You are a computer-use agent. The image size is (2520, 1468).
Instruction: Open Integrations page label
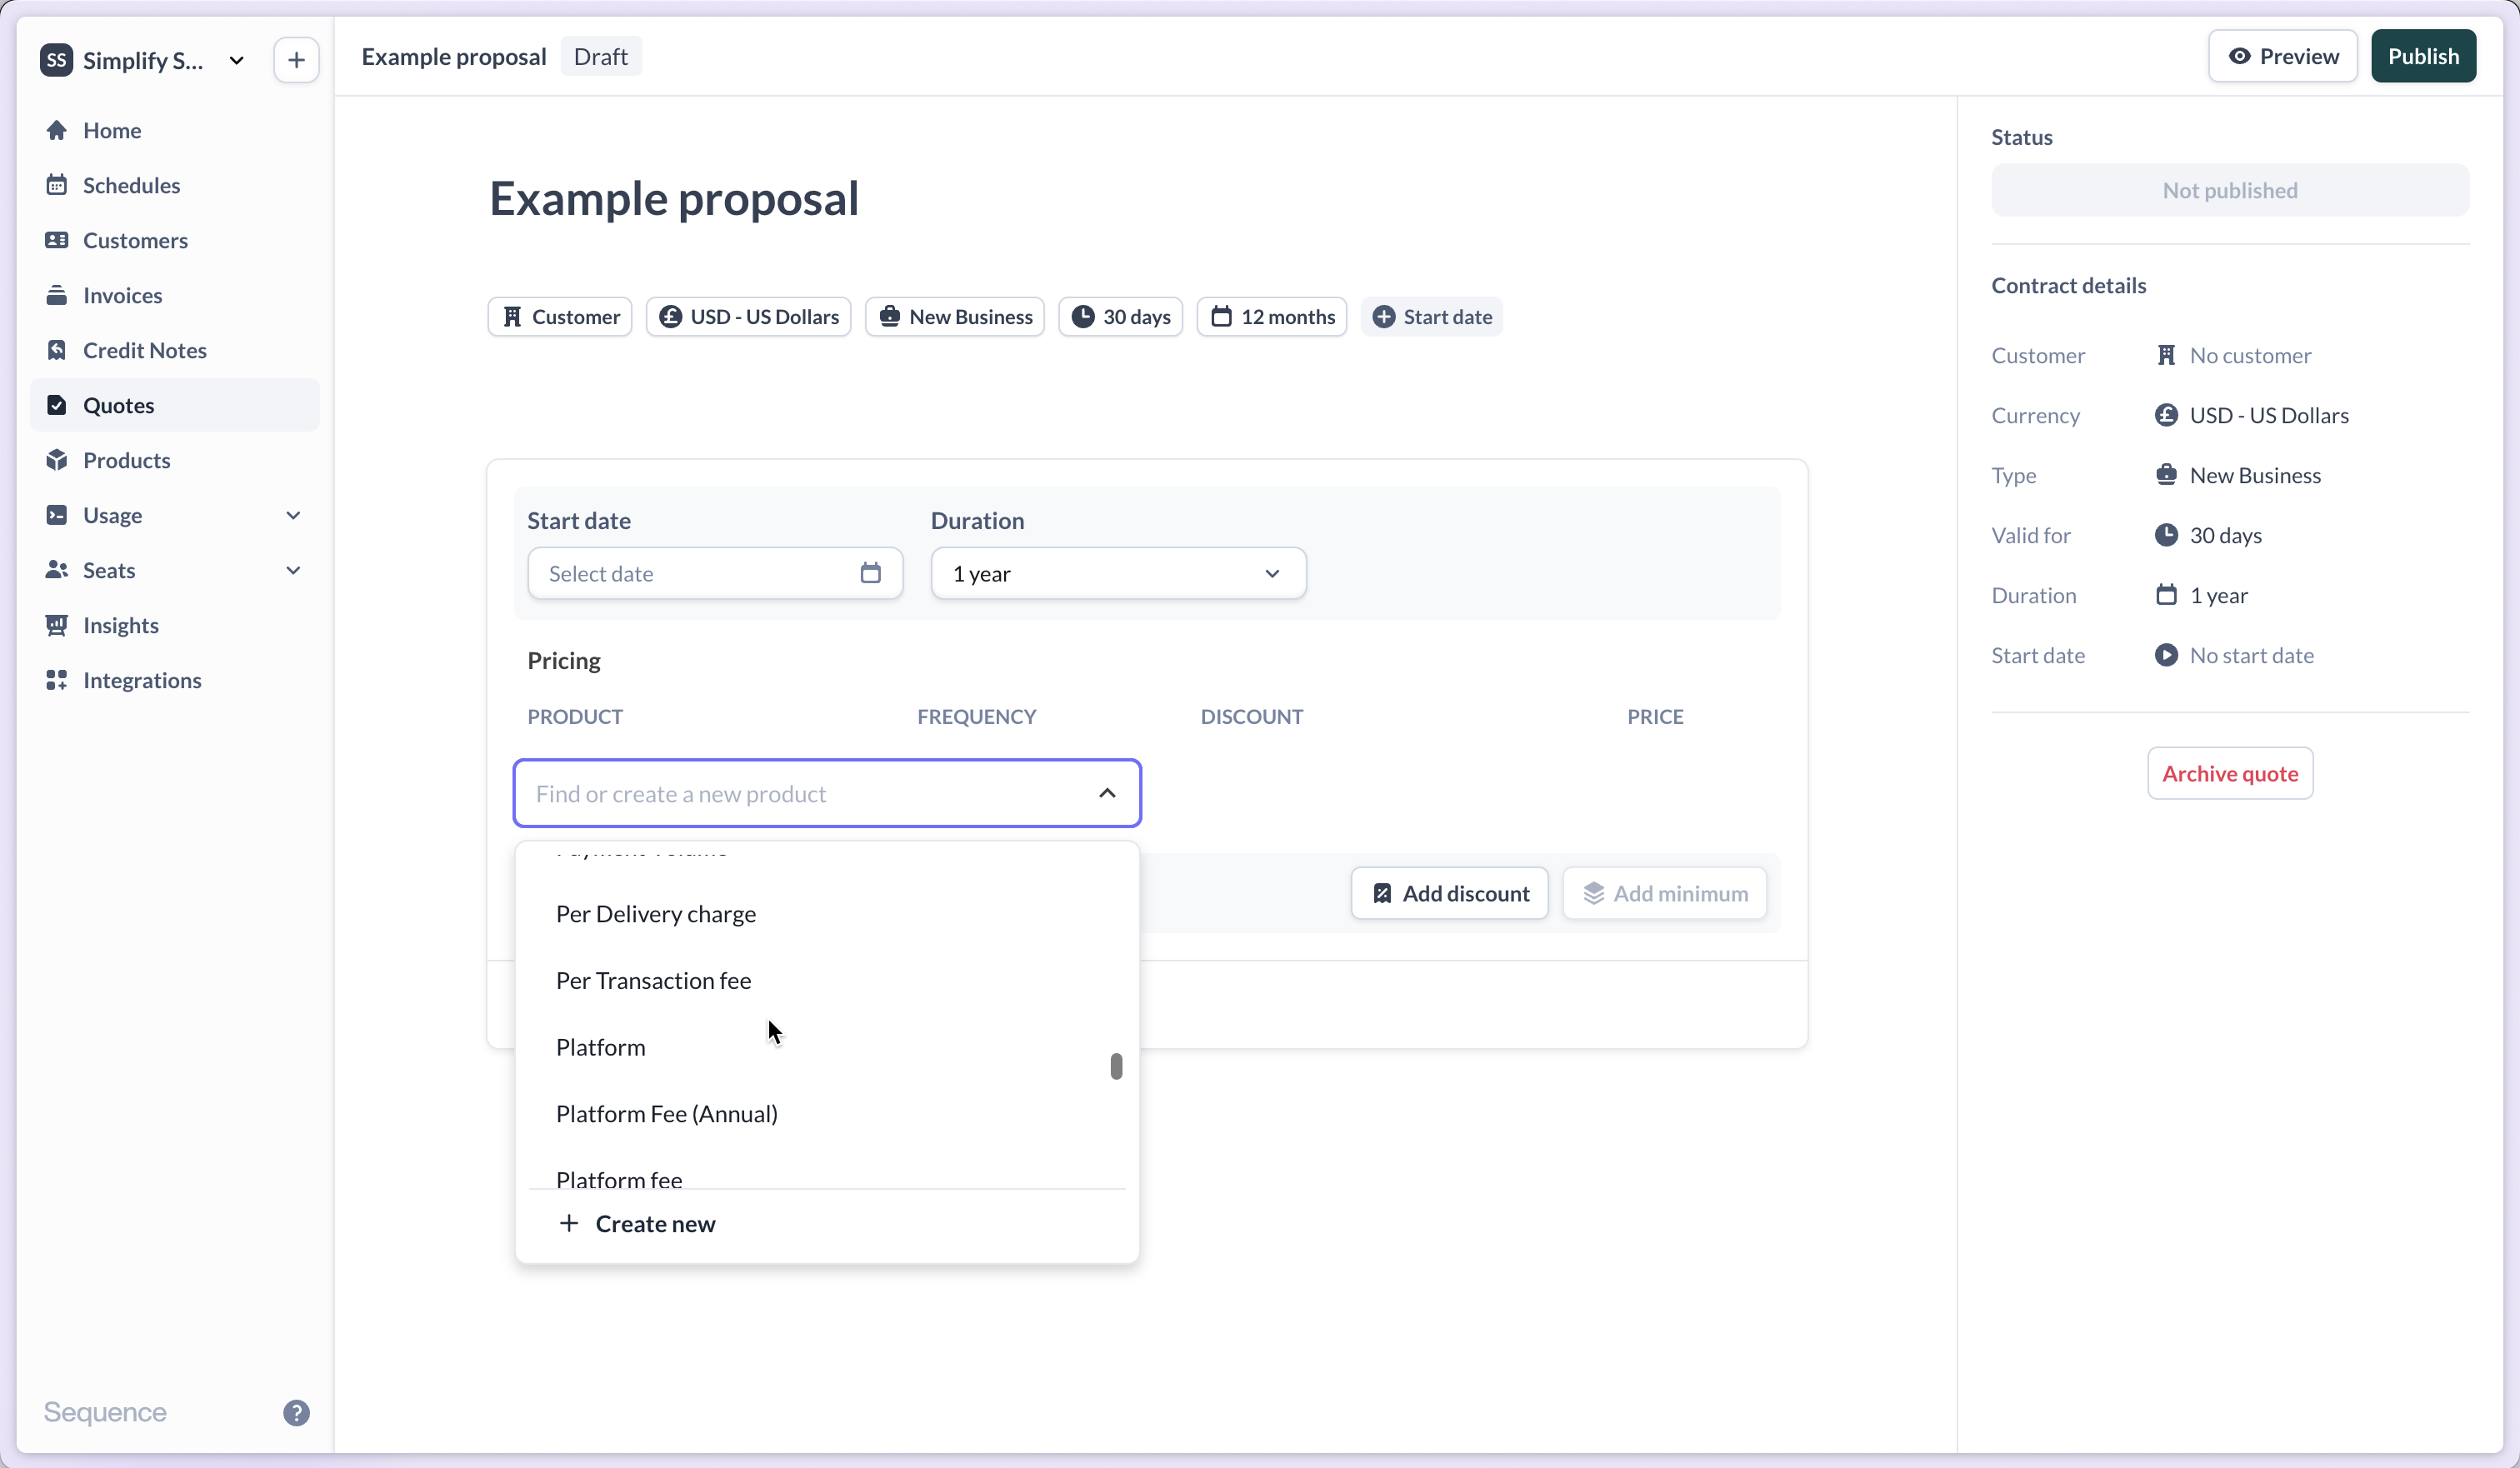point(142,680)
